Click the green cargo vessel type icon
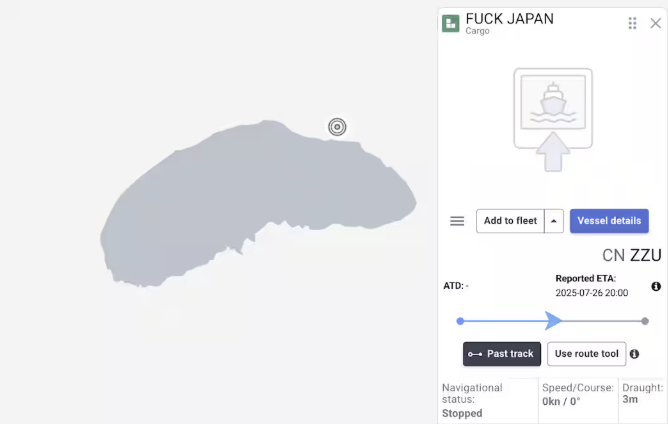Screen dimensions: 668x424 [x=451, y=24]
